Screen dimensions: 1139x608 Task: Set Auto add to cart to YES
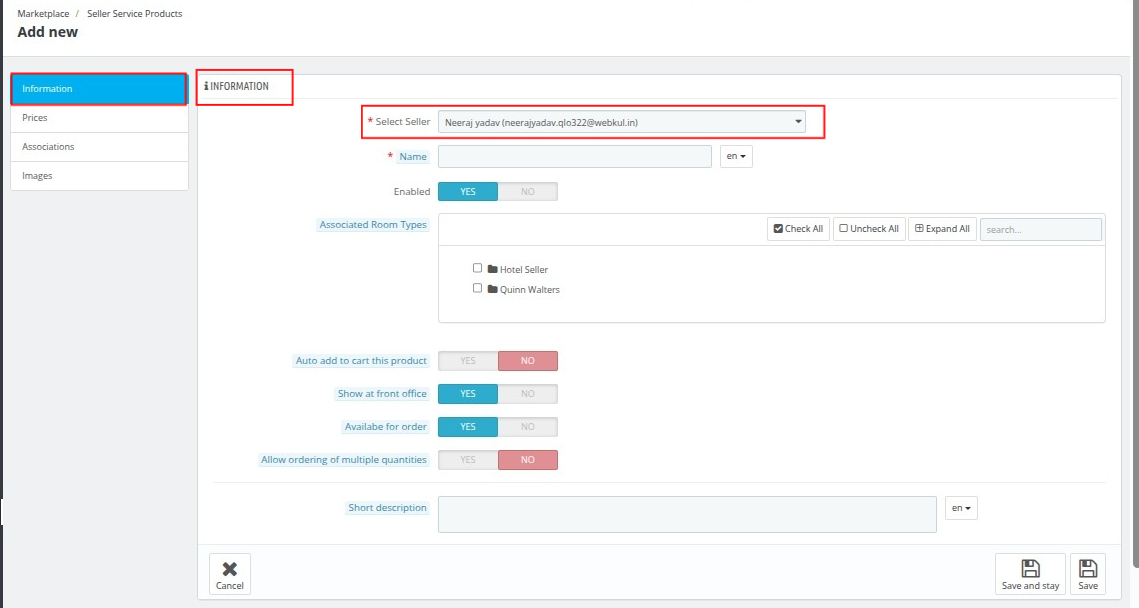(x=468, y=361)
